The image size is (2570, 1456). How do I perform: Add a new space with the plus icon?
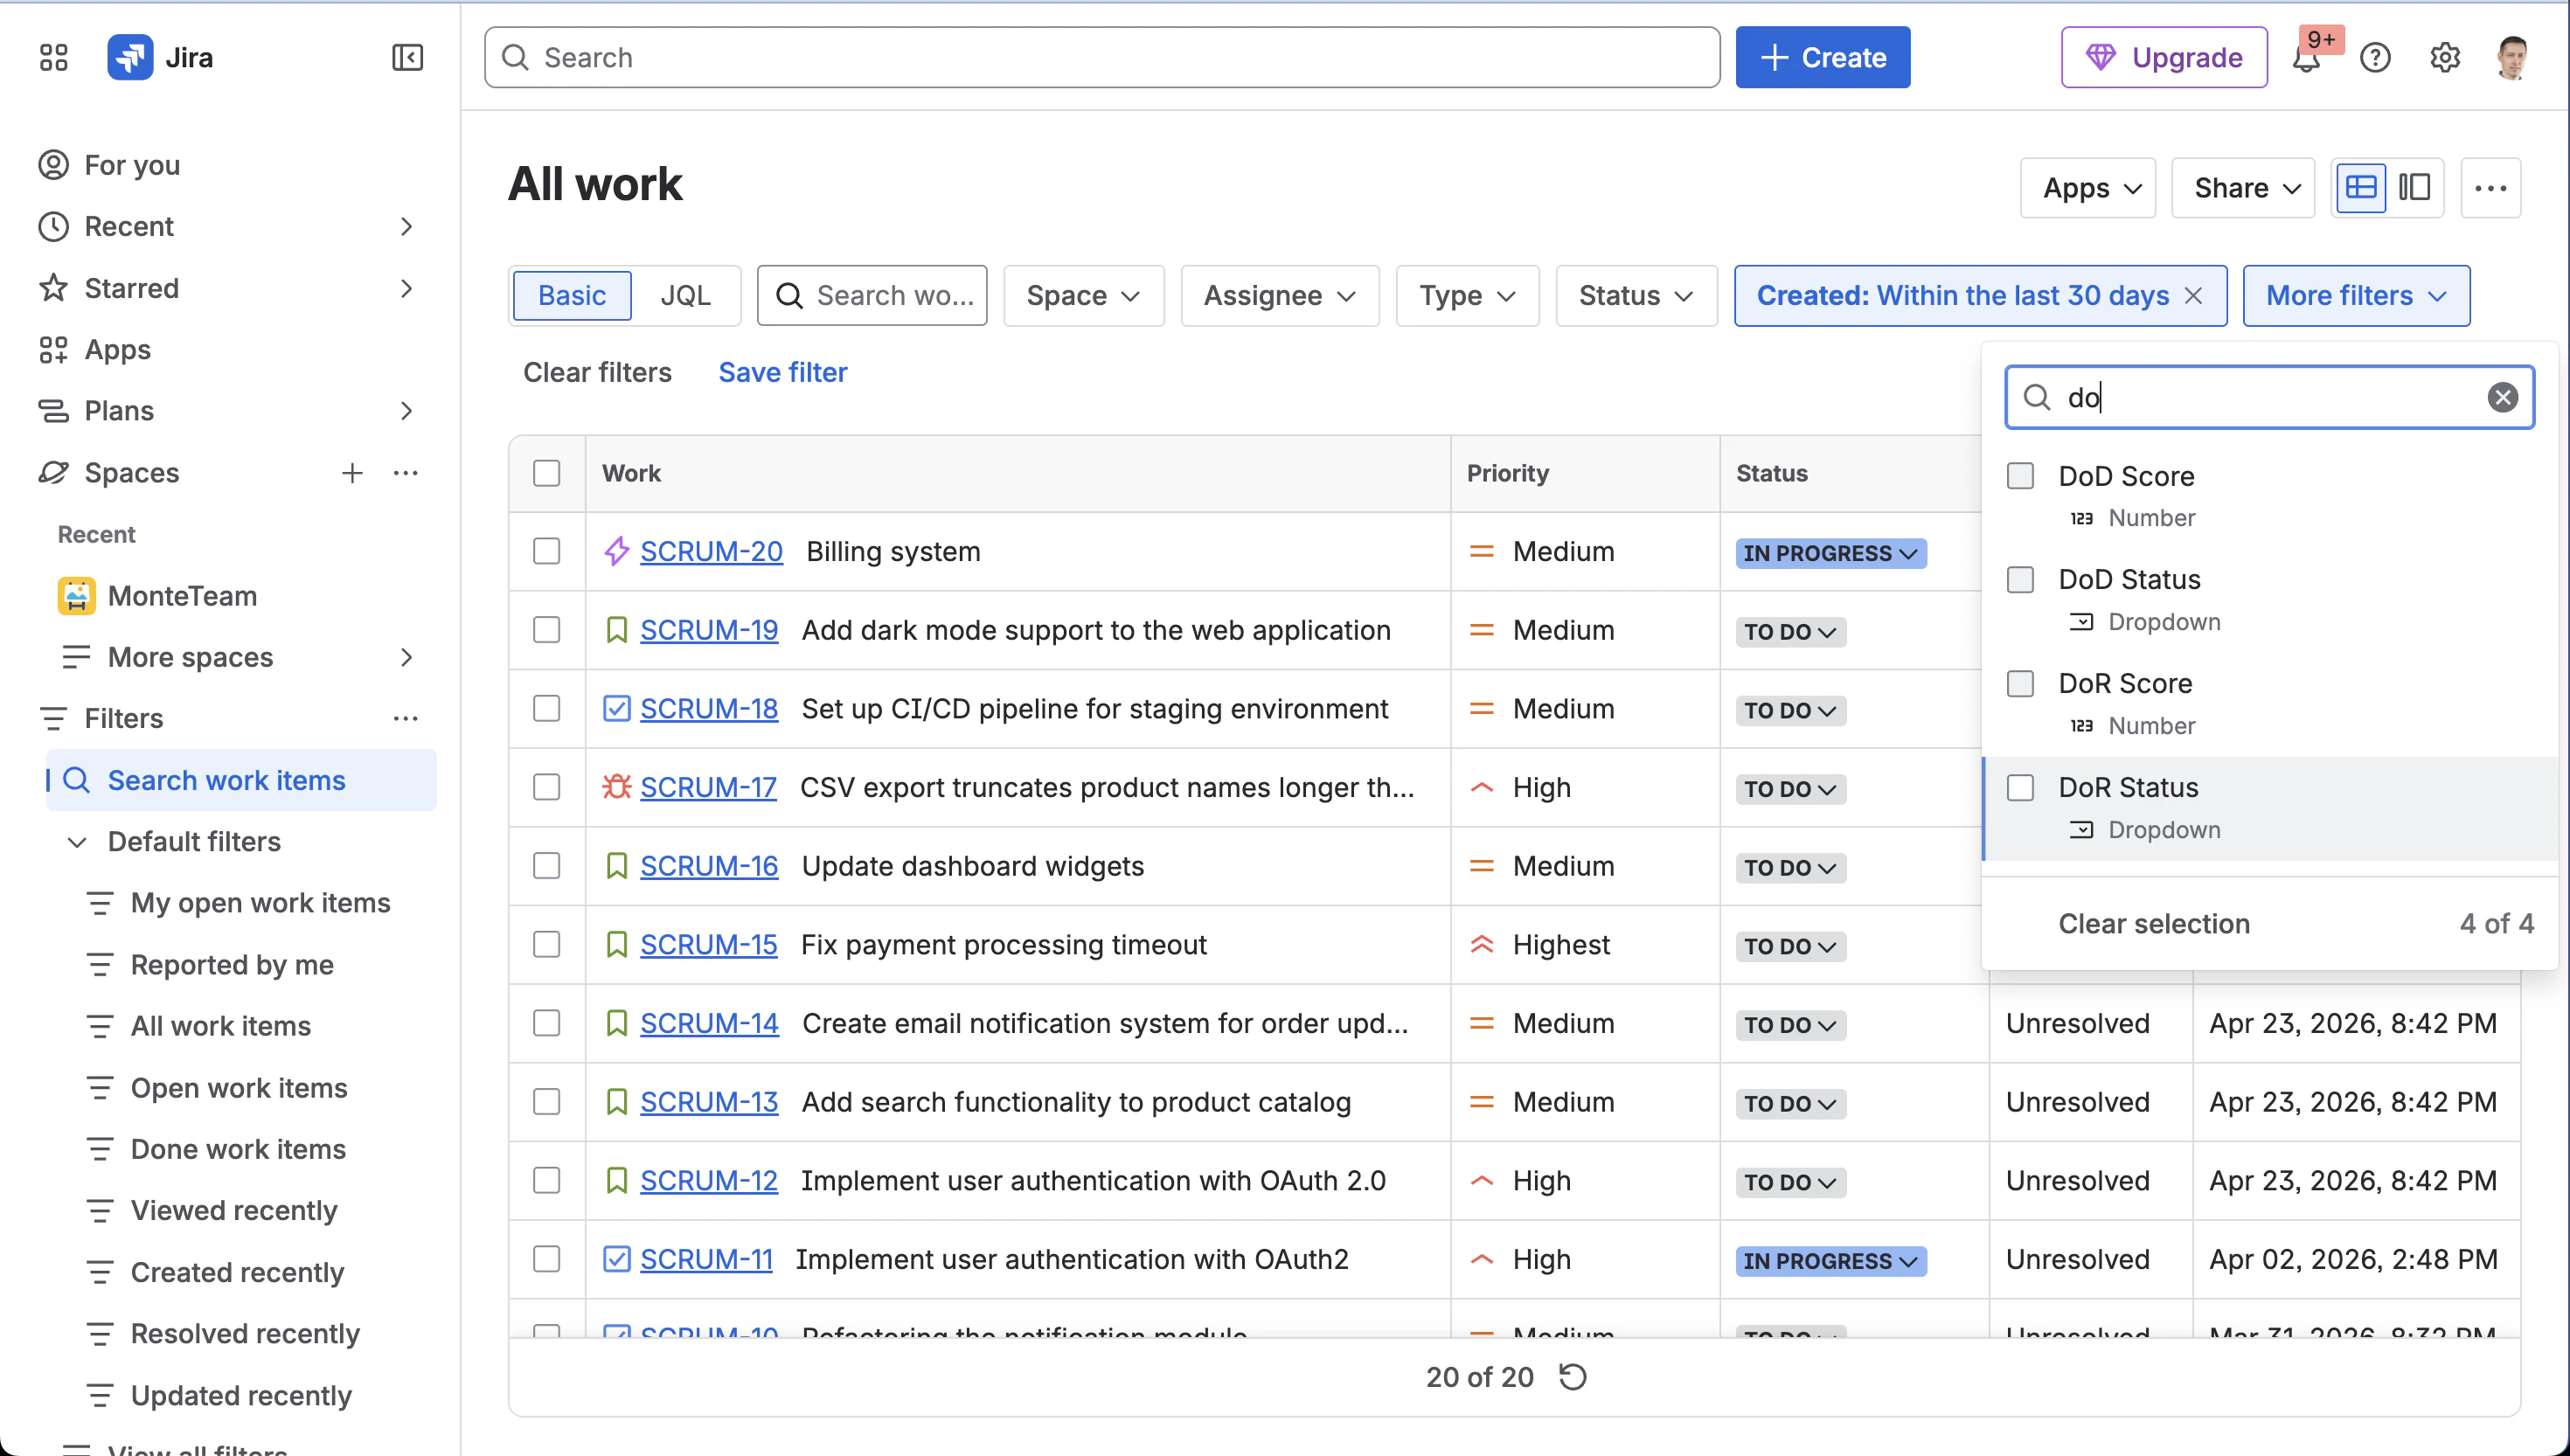(352, 473)
